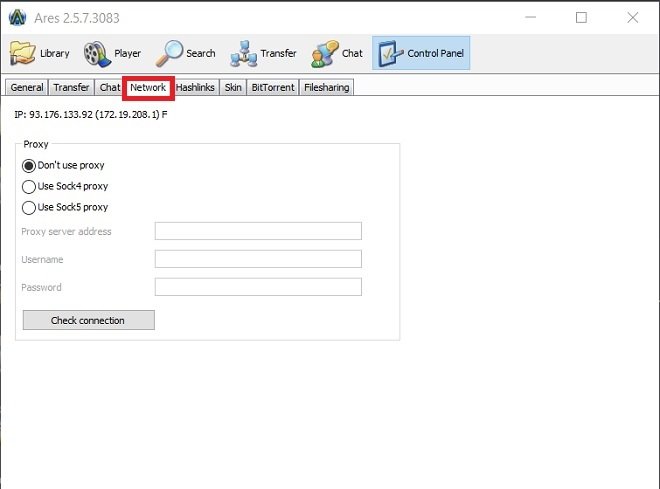
Task: Click the Ares logo in the title bar
Action: coord(17,18)
